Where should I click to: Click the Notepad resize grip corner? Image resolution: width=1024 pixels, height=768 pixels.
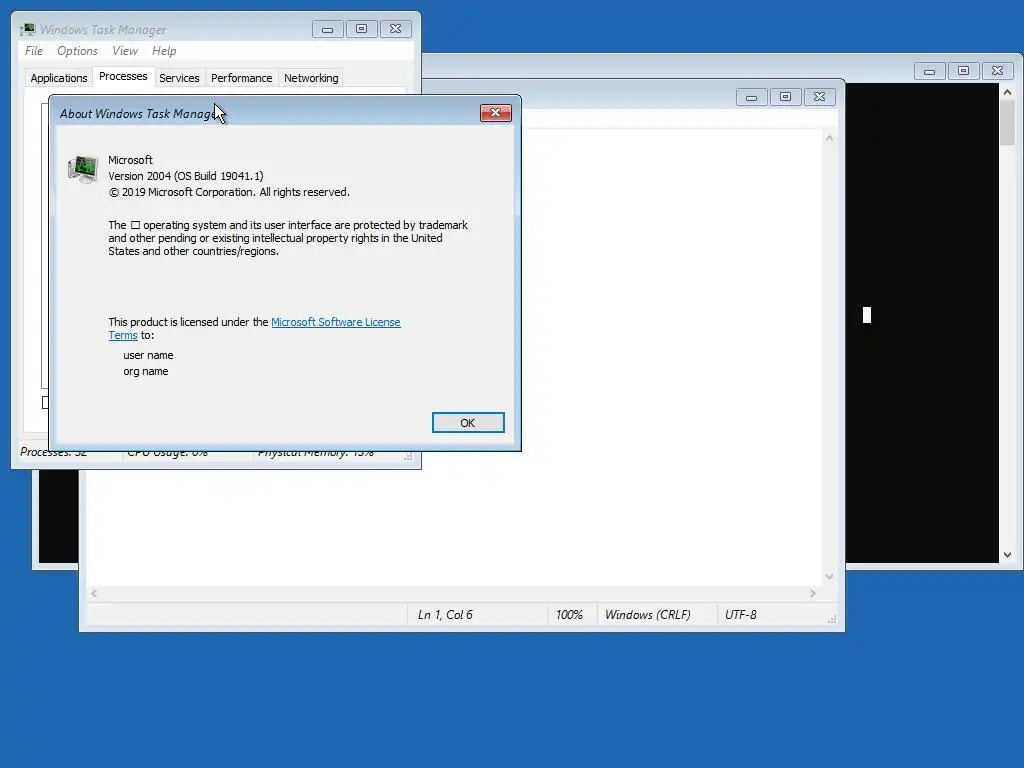coord(831,619)
